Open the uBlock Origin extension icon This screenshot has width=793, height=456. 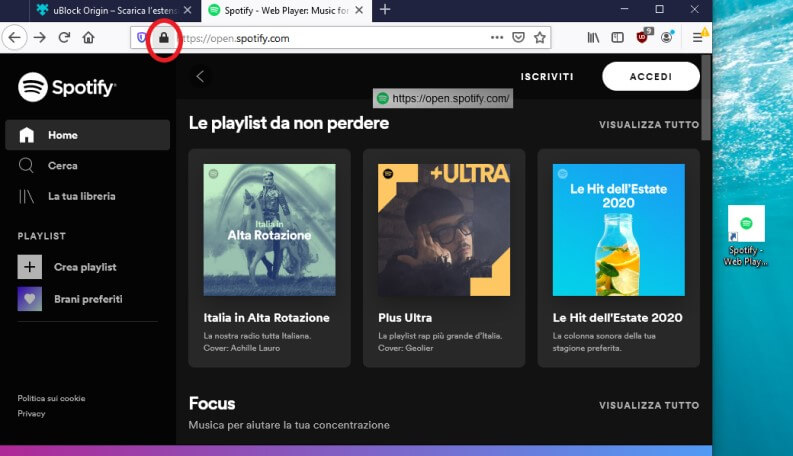point(642,37)
